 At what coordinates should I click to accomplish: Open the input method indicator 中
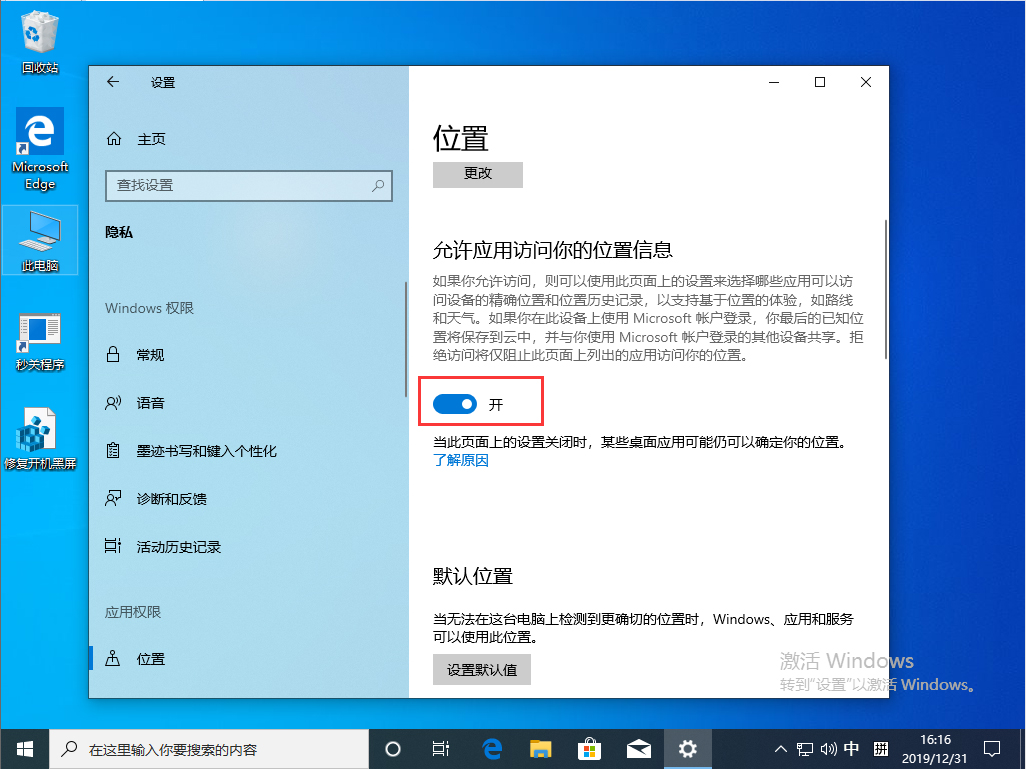(853, 748)
